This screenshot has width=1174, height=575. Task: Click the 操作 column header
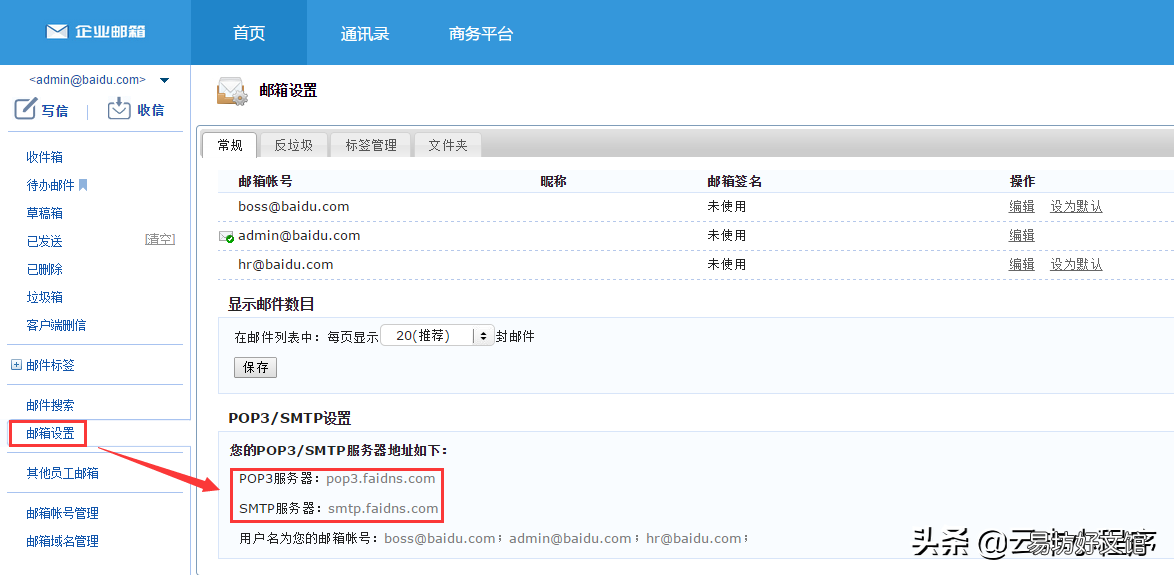tap(1022, 181)
